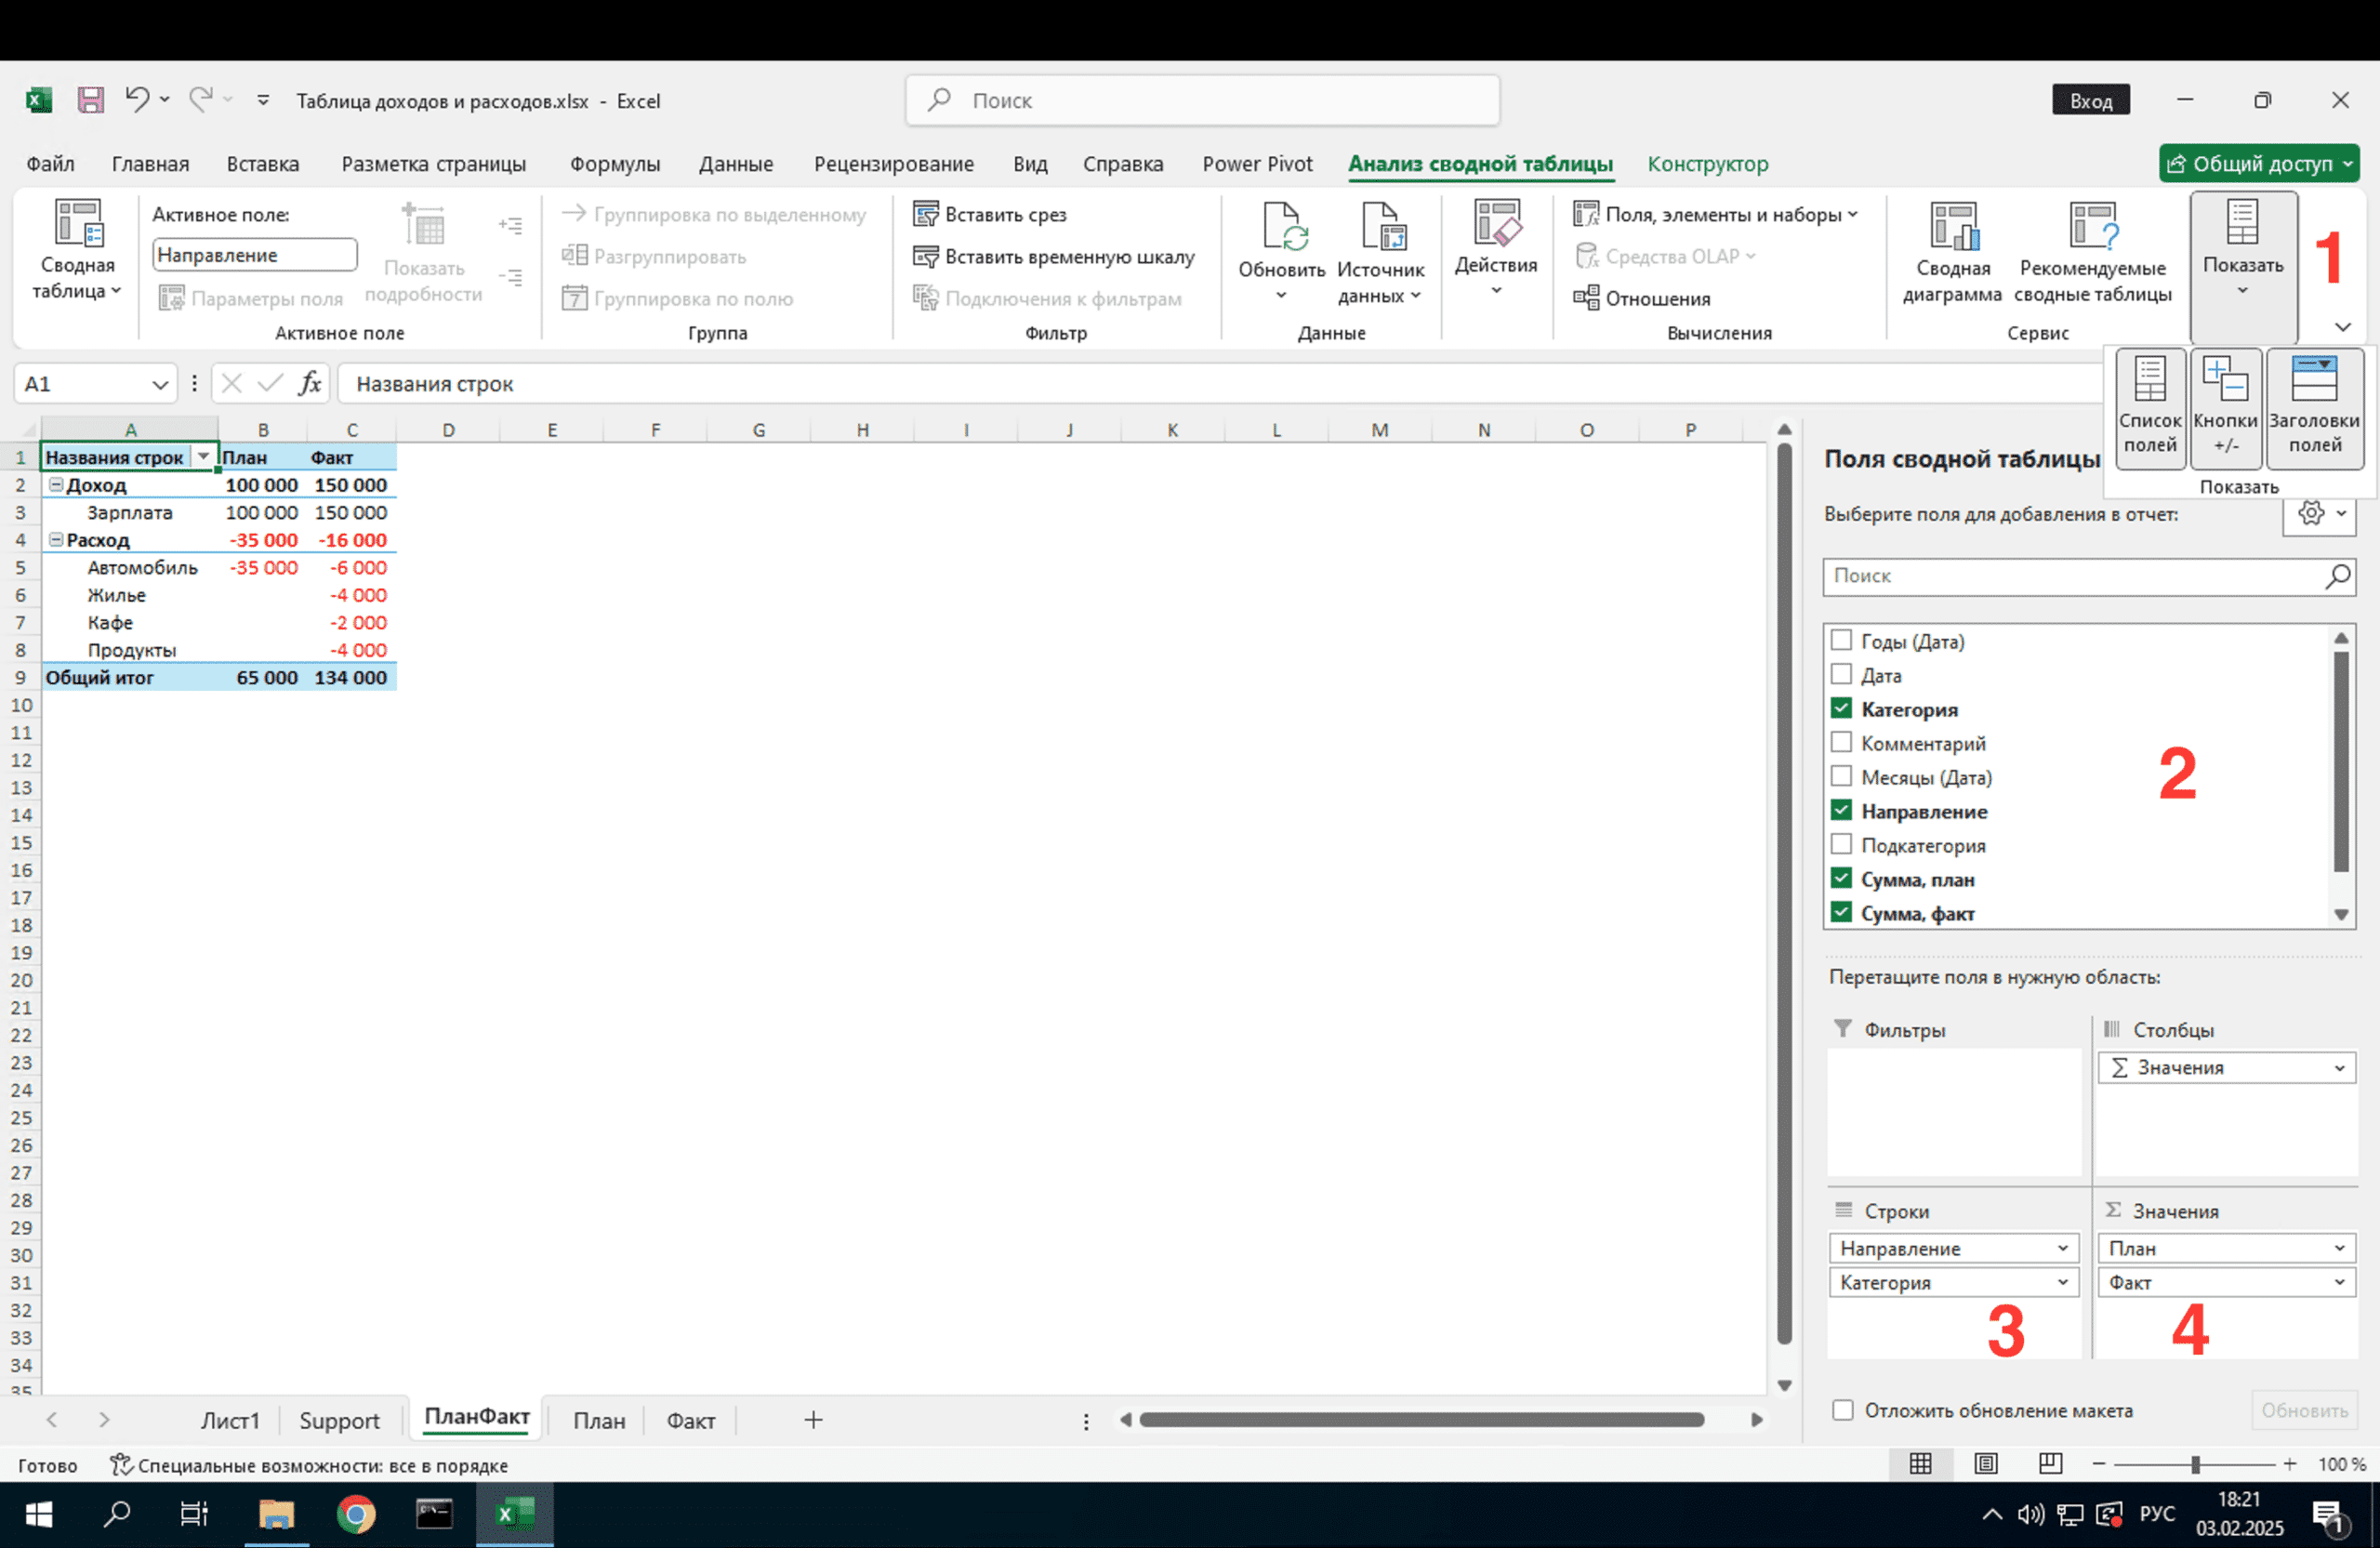Click Вставить срез slicer icon
This screenshot has width=2380, height=1548.
pos(926,214)
